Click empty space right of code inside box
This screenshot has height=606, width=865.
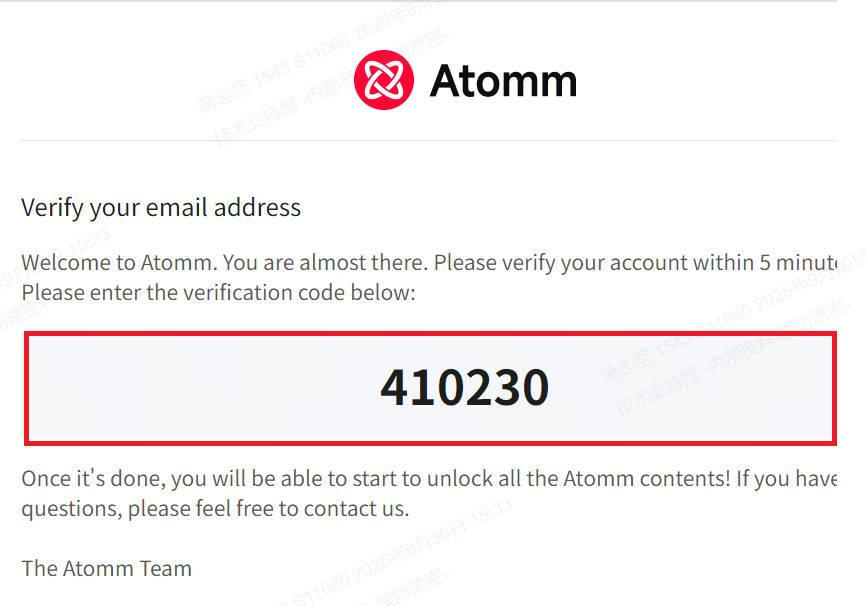tap(700, 388)
